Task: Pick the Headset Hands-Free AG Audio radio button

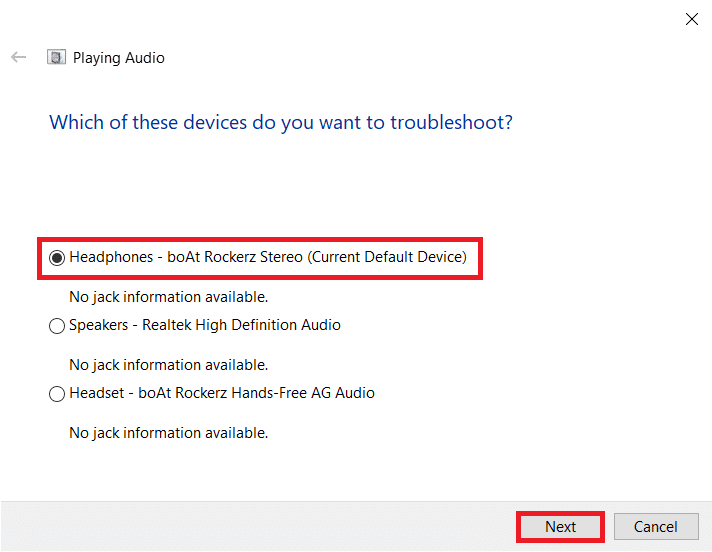Action: tap(57, 394)
